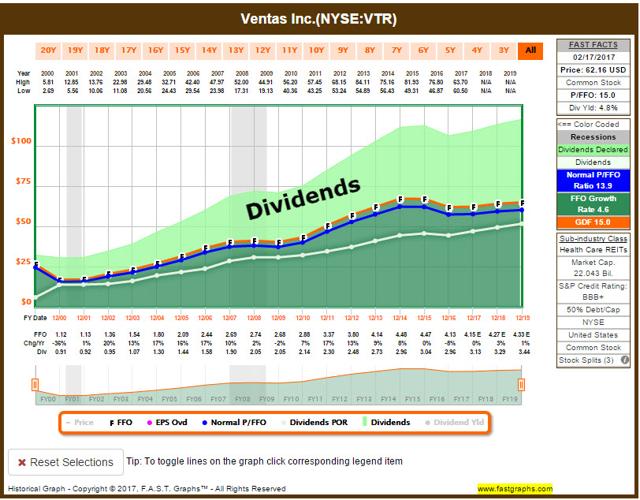Click the 50% Debt/Cap entry
640x500 pixels.
click(593, 310)
